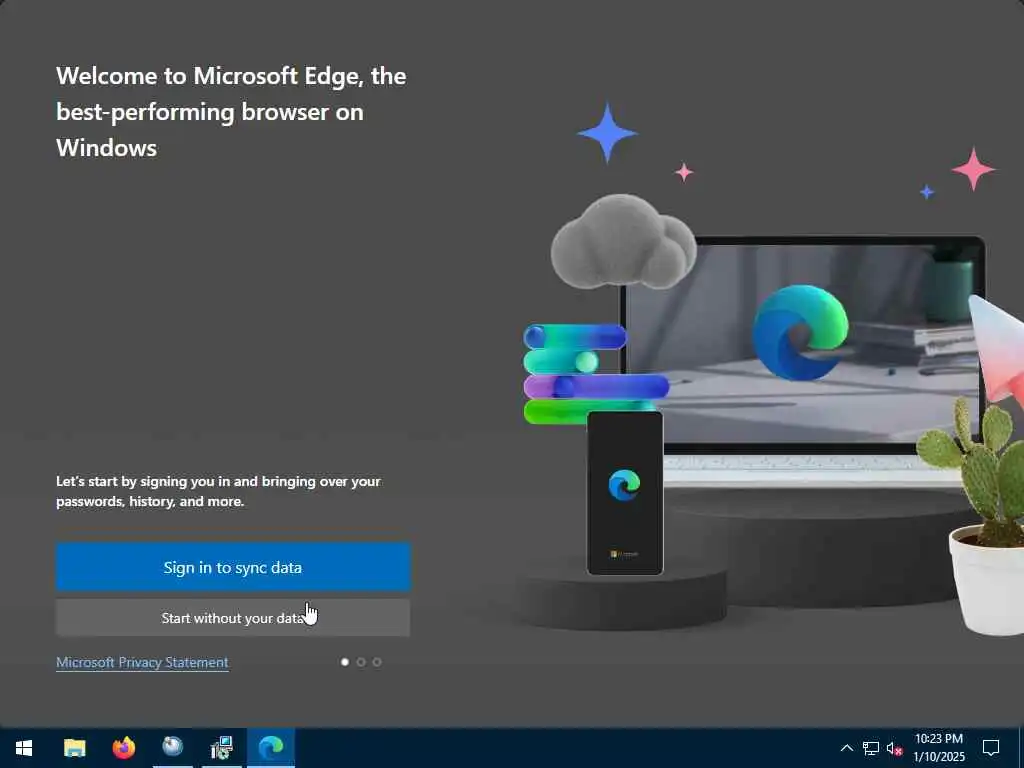
Task: Select the first page indicator dot
Action: tap(345, 662)
